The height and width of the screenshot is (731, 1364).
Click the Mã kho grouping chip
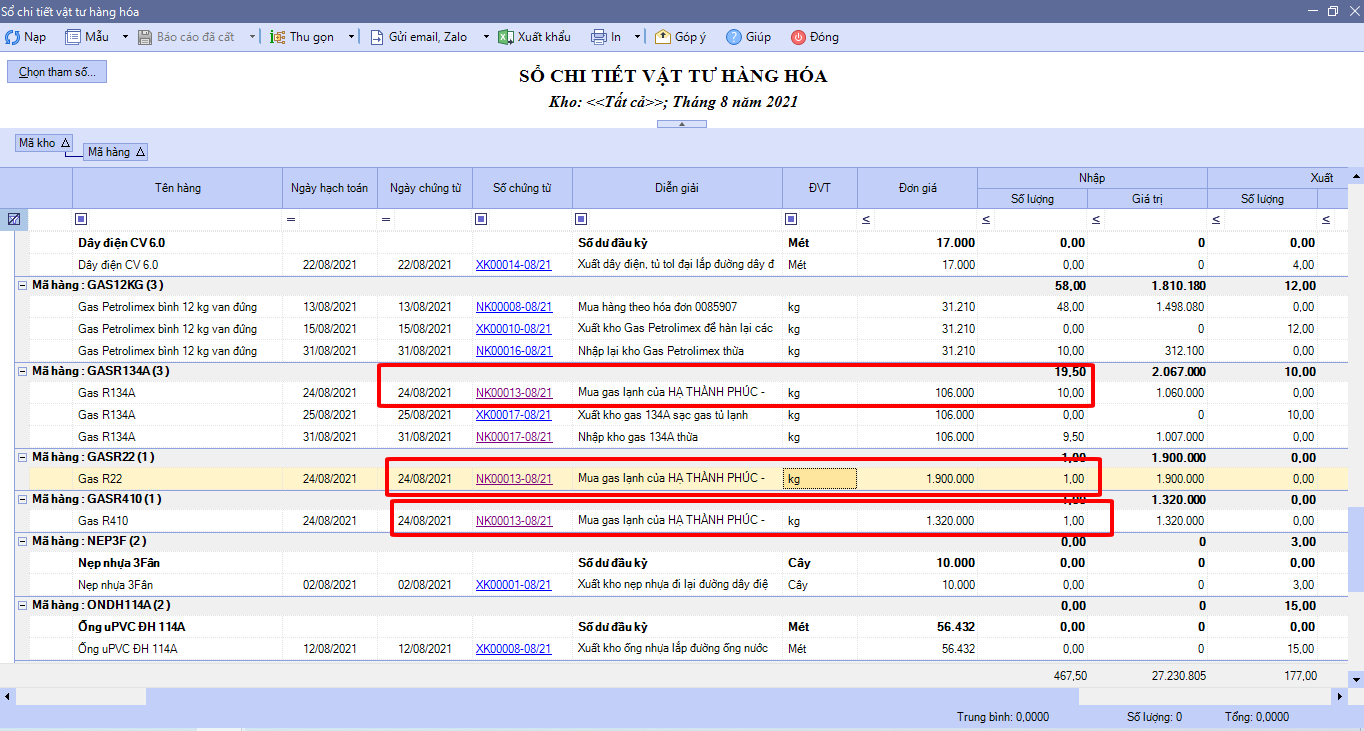44,143
